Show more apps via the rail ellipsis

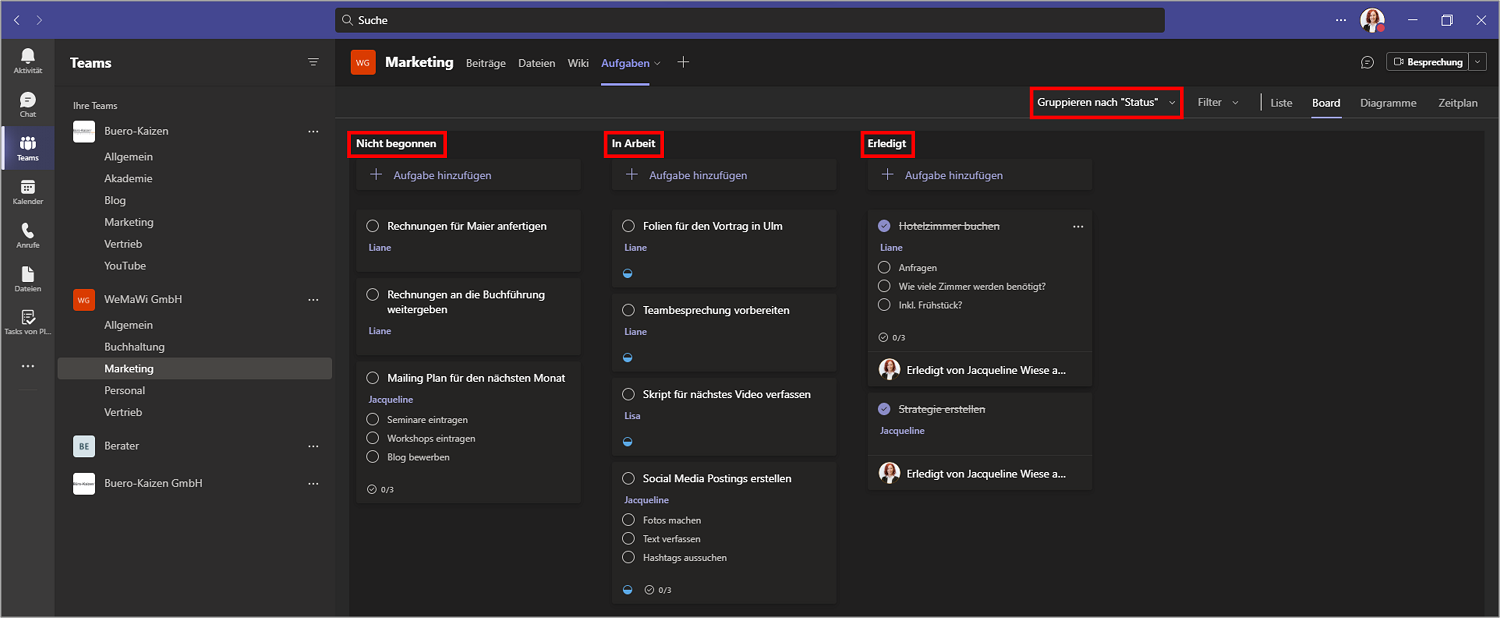click(28, 366)
